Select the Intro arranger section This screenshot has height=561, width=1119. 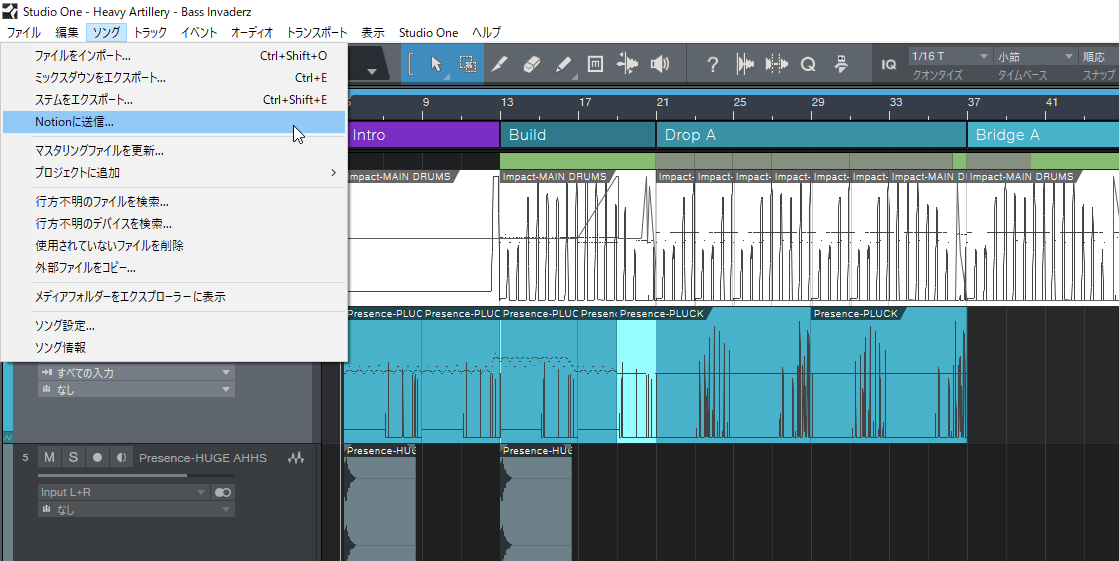423,135
